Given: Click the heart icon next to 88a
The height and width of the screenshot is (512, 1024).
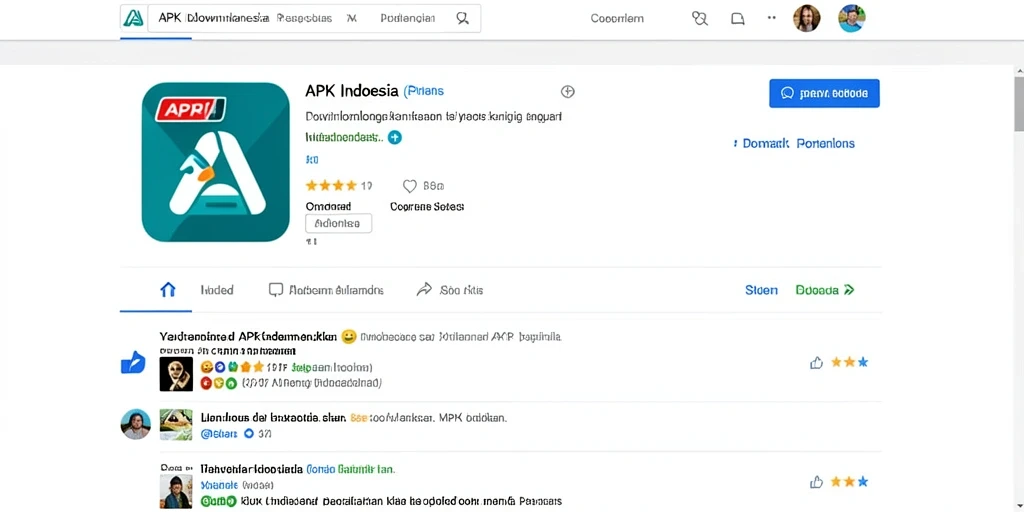Looking at the screenshot, I should 409,186.
